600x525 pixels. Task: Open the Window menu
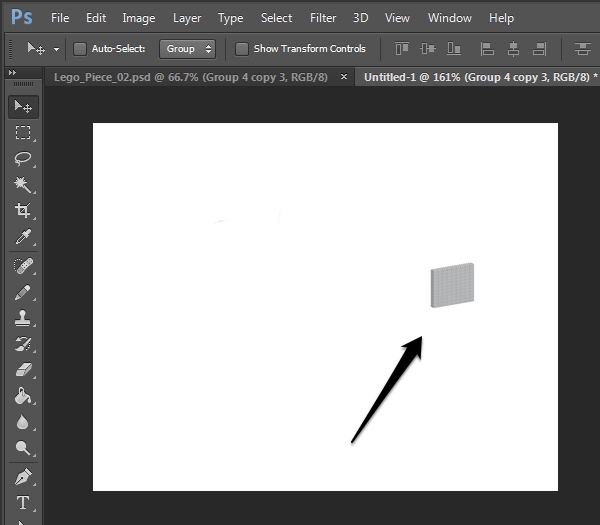coord(450,18)
